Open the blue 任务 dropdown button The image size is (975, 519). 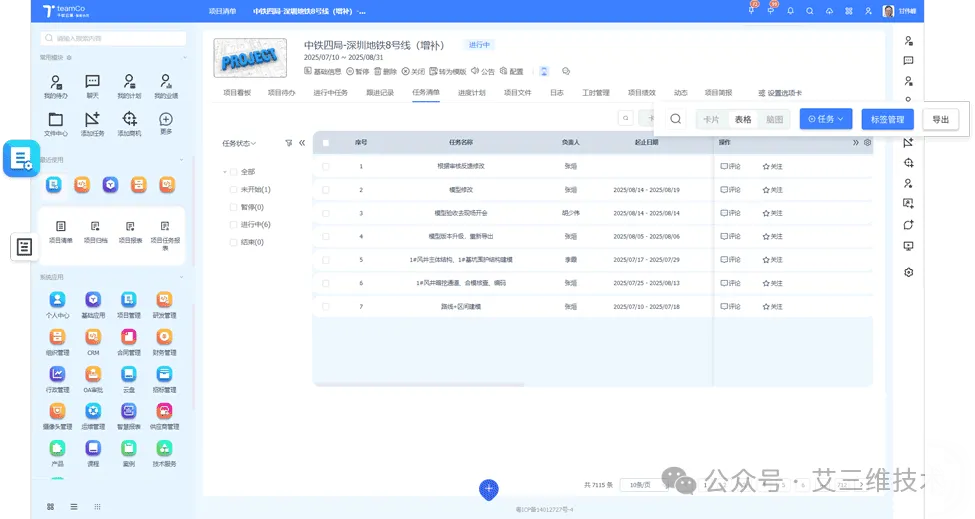[826, 119]
